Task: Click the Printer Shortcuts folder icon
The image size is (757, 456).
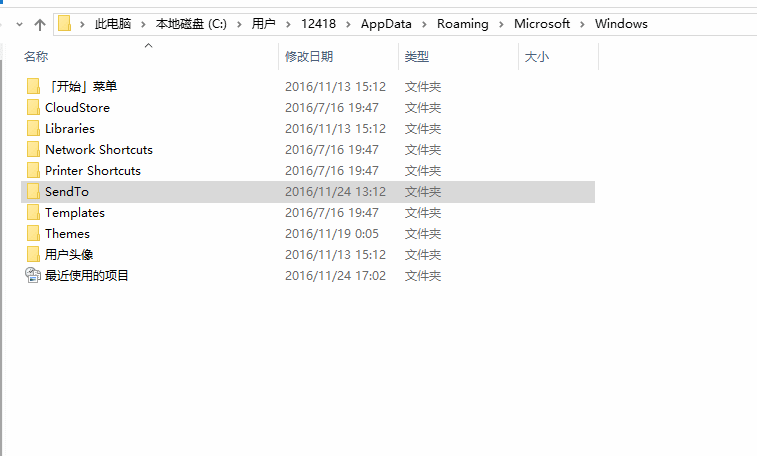Action: (x=33, y=171)
